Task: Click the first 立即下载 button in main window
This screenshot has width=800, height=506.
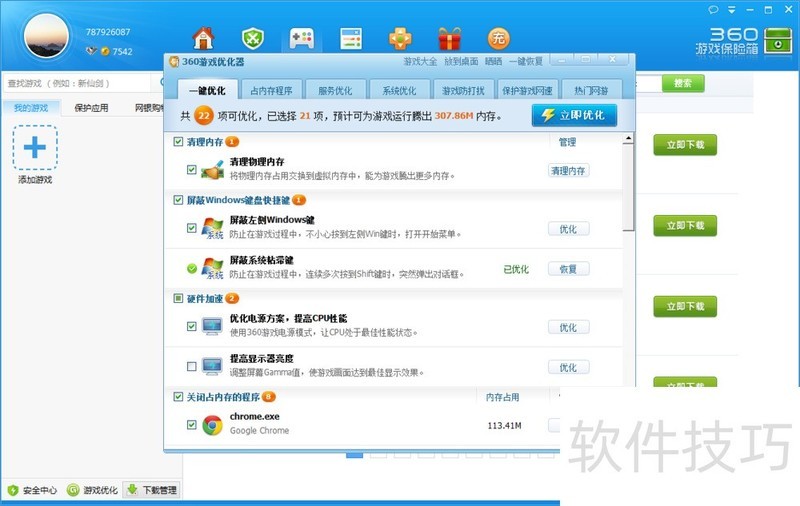Action: click(685, 144)
